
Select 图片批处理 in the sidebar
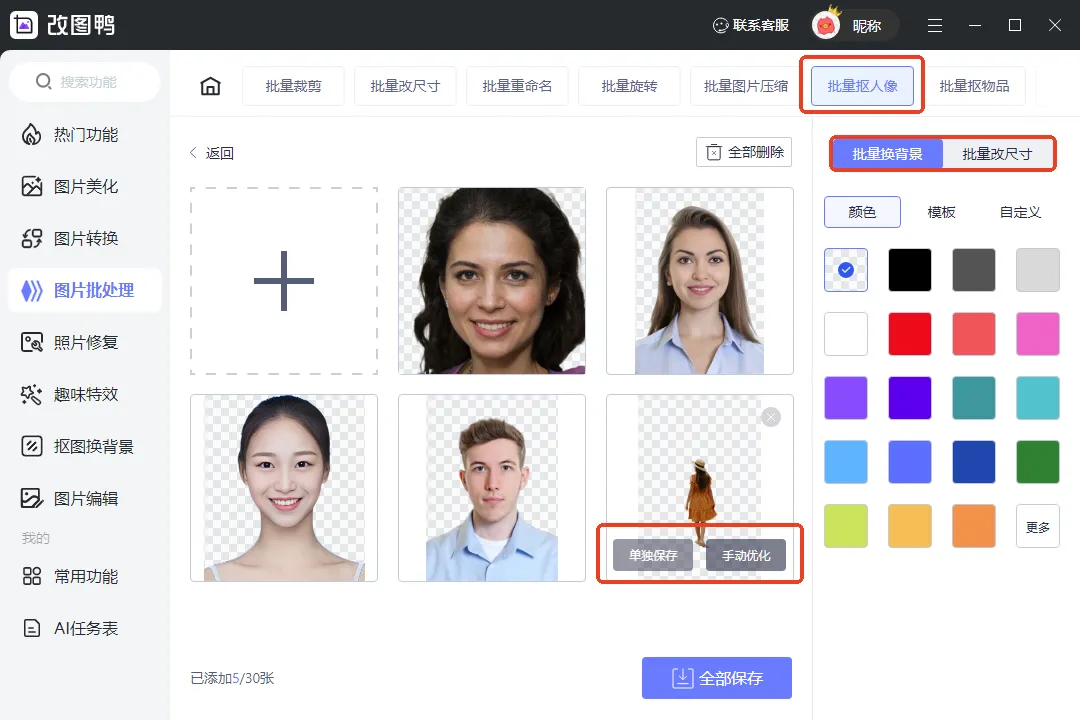[x=85, y=290]
